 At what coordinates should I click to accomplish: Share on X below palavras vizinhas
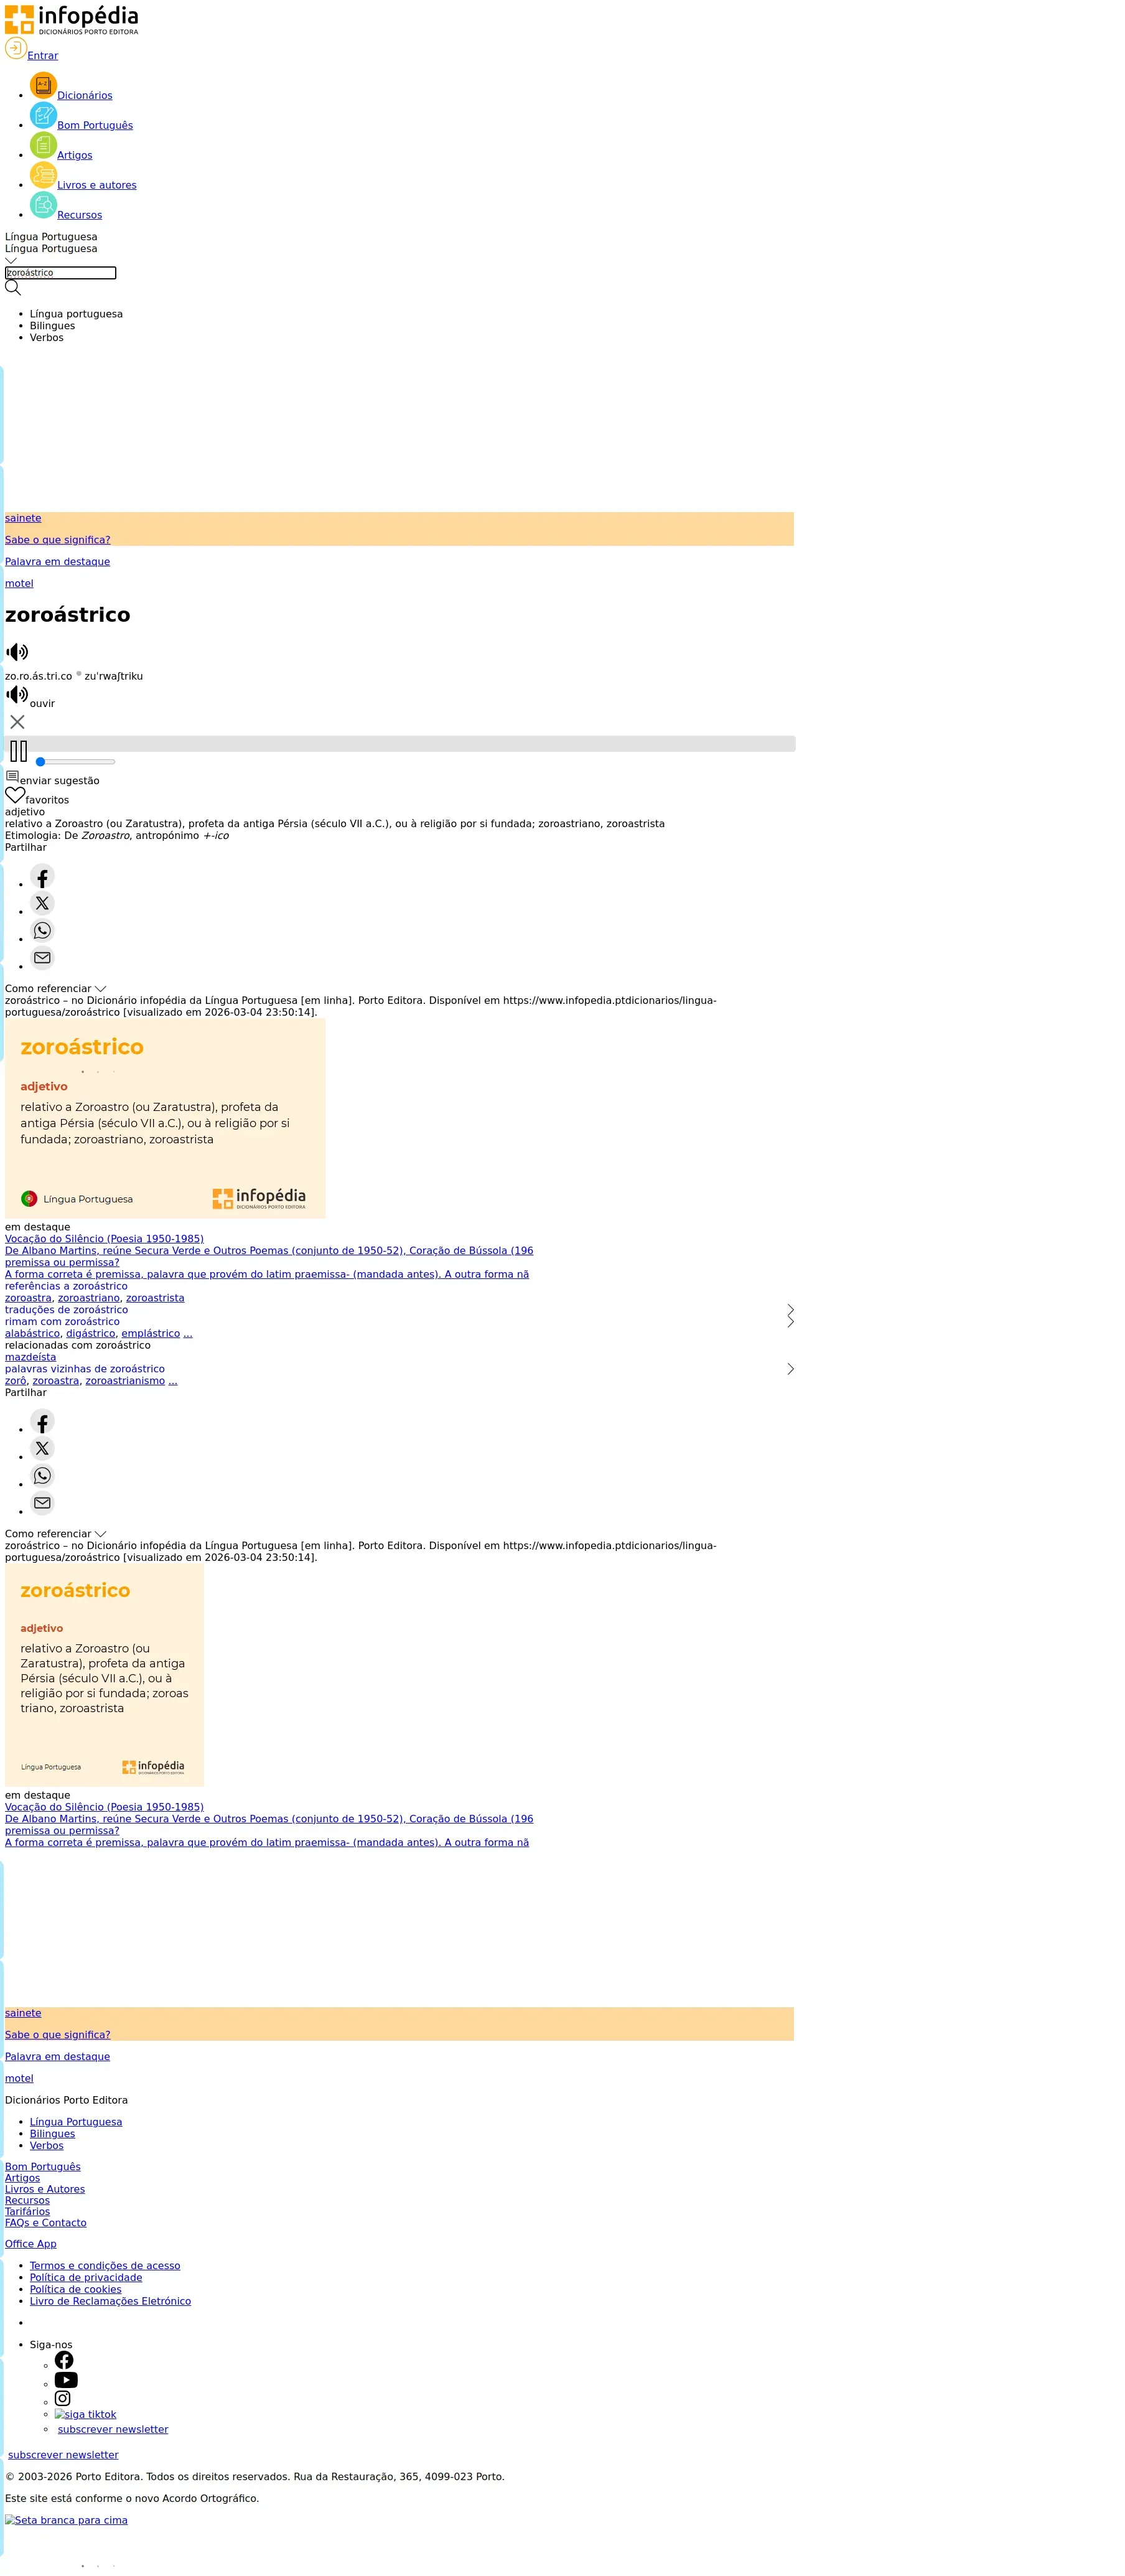[x=42, y=1449]
